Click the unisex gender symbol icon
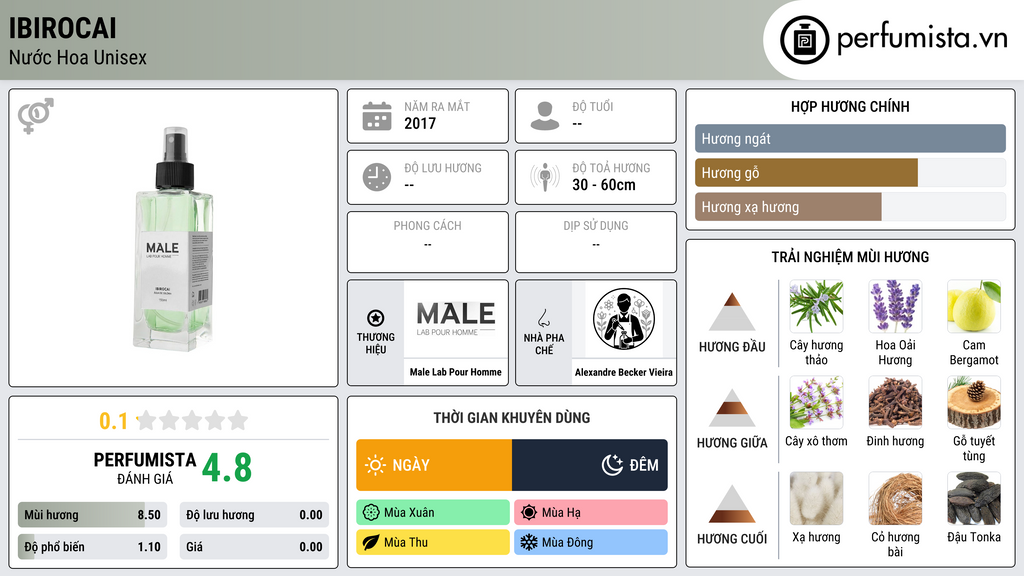Image resolution: width=1024 pixels, height=576 pixels. click(36, 116)
